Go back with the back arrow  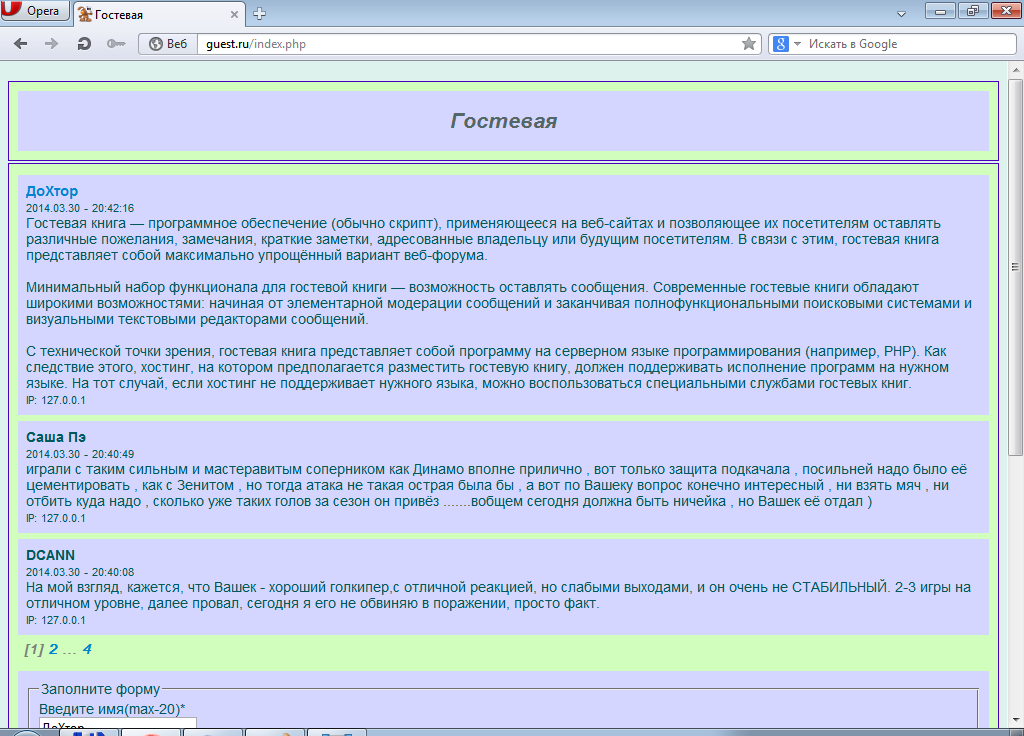click(21, 44)
